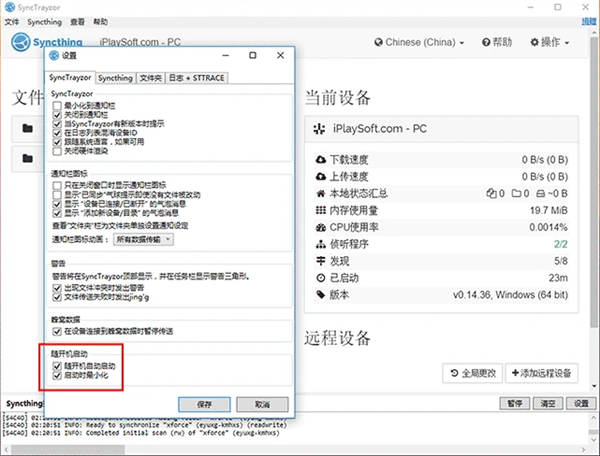Viewport: 600px width, 456px height.
Task: Click the vertical scrollbar of the main page
Action: pyautogui.click(x=594, y=182)
